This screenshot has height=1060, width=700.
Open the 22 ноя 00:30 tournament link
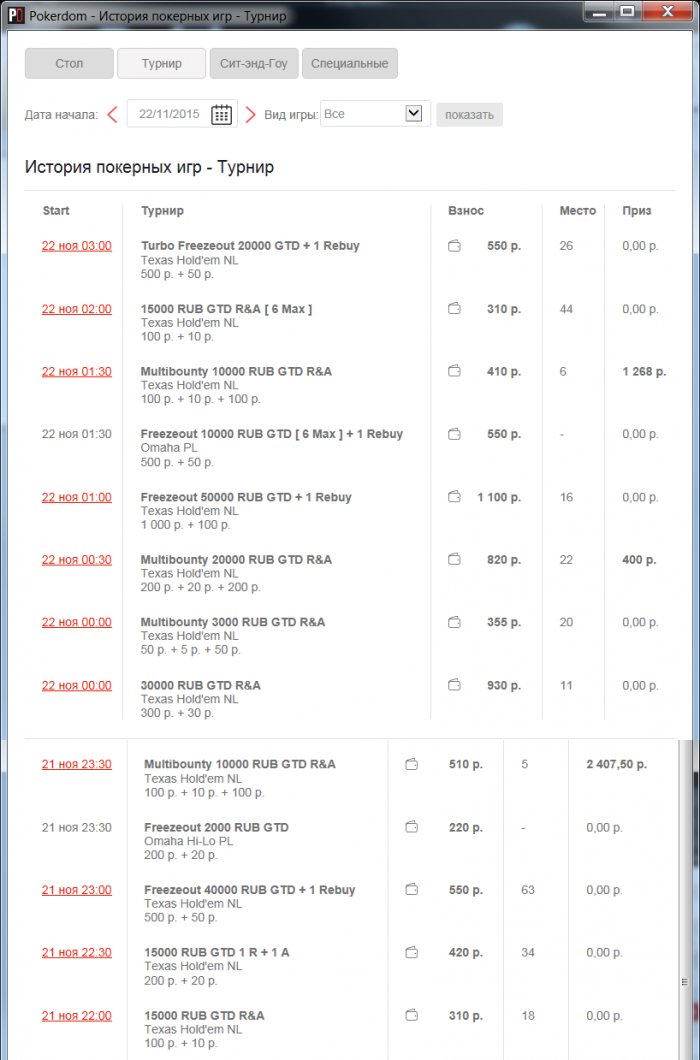[77, 560]
